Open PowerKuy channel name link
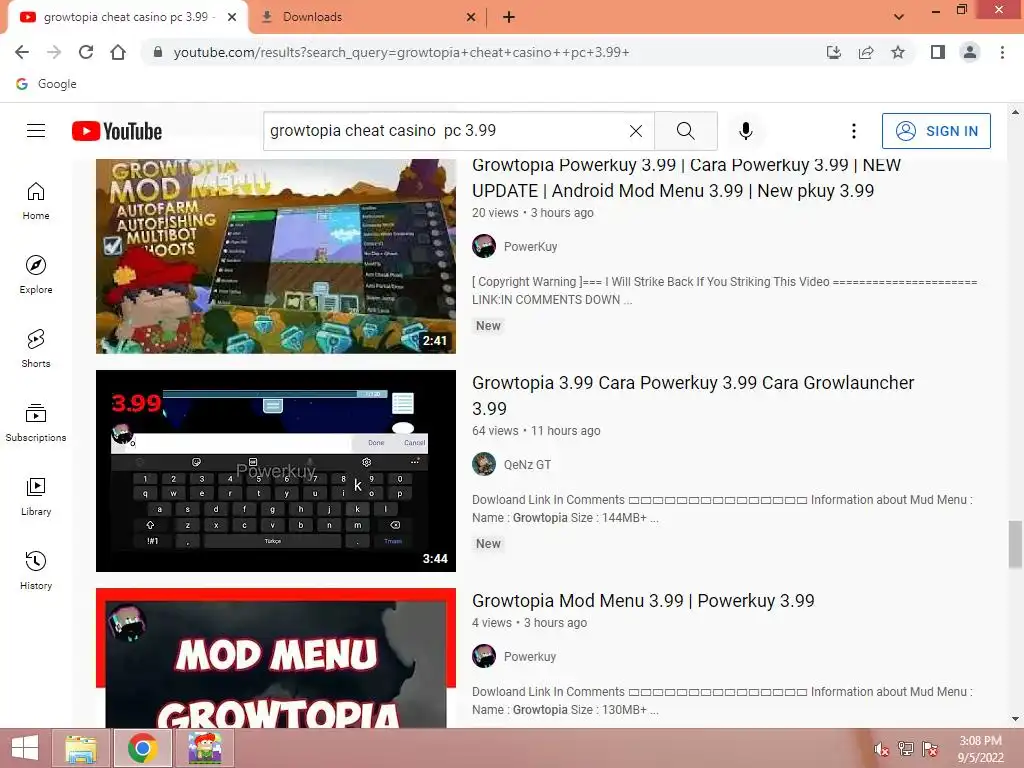The image size is (1024, 768). click(530, 247)
